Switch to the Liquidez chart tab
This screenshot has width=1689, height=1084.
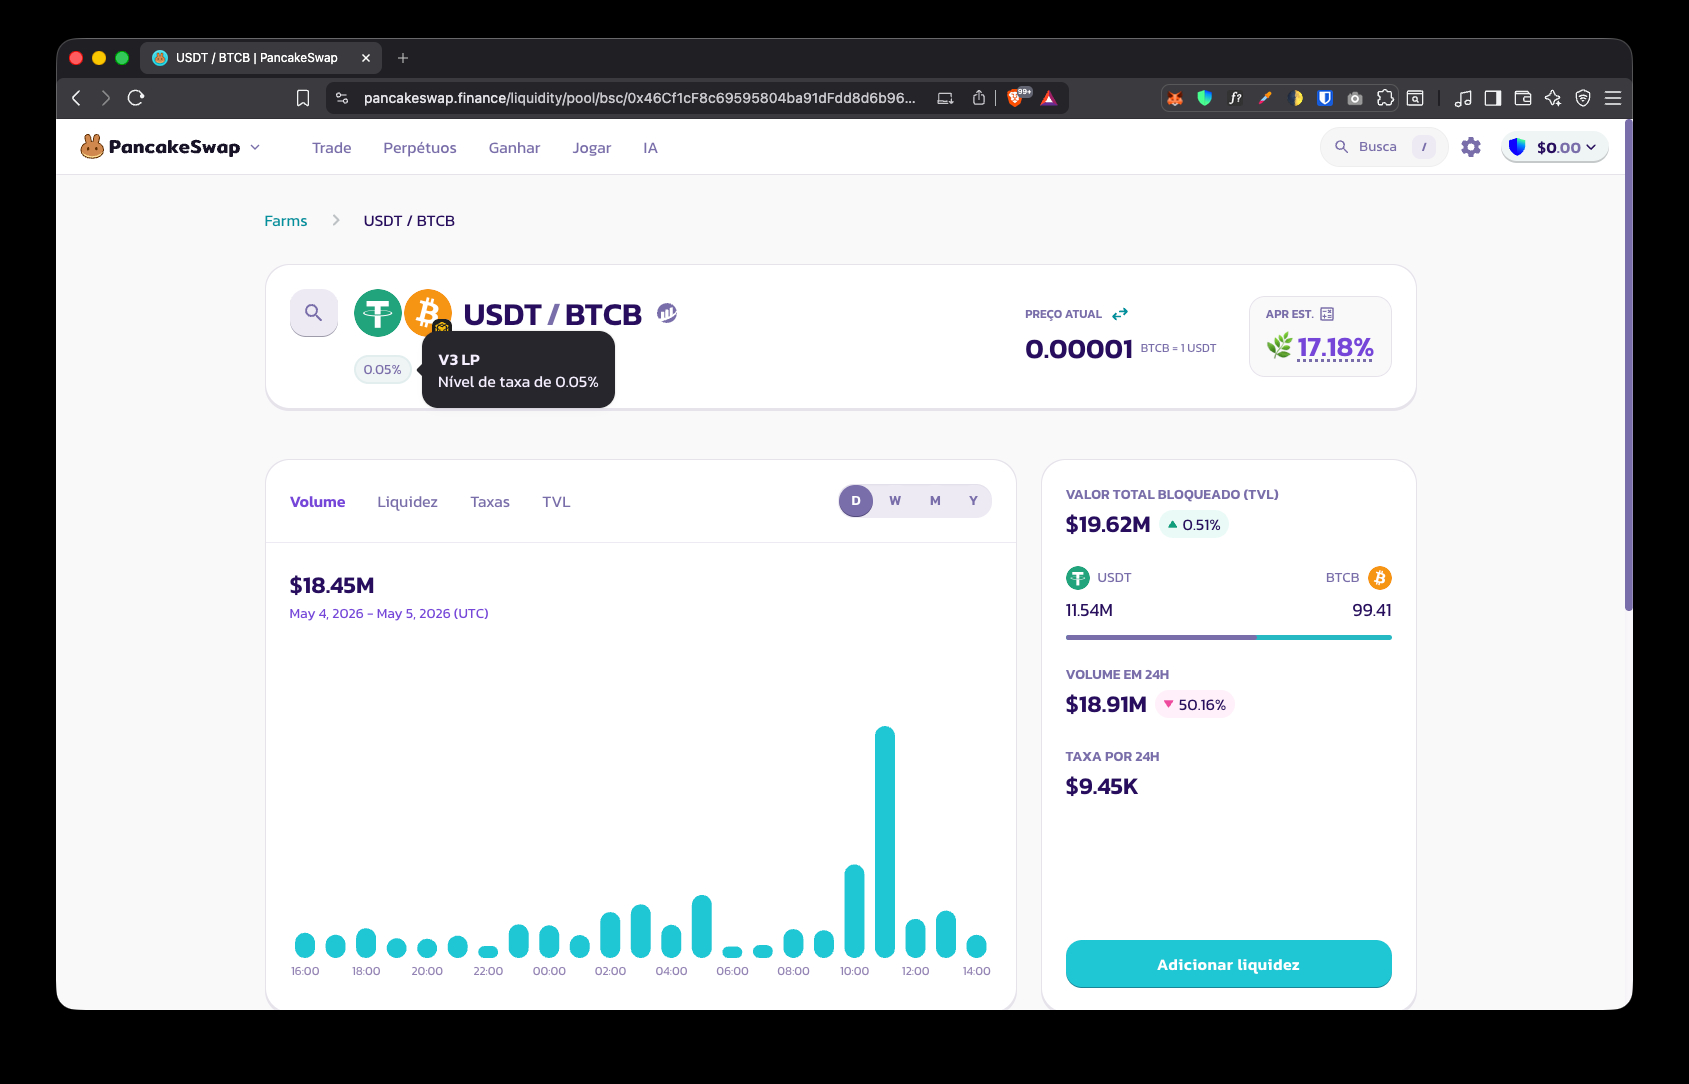pyautogui.click(x=407, y=502)
